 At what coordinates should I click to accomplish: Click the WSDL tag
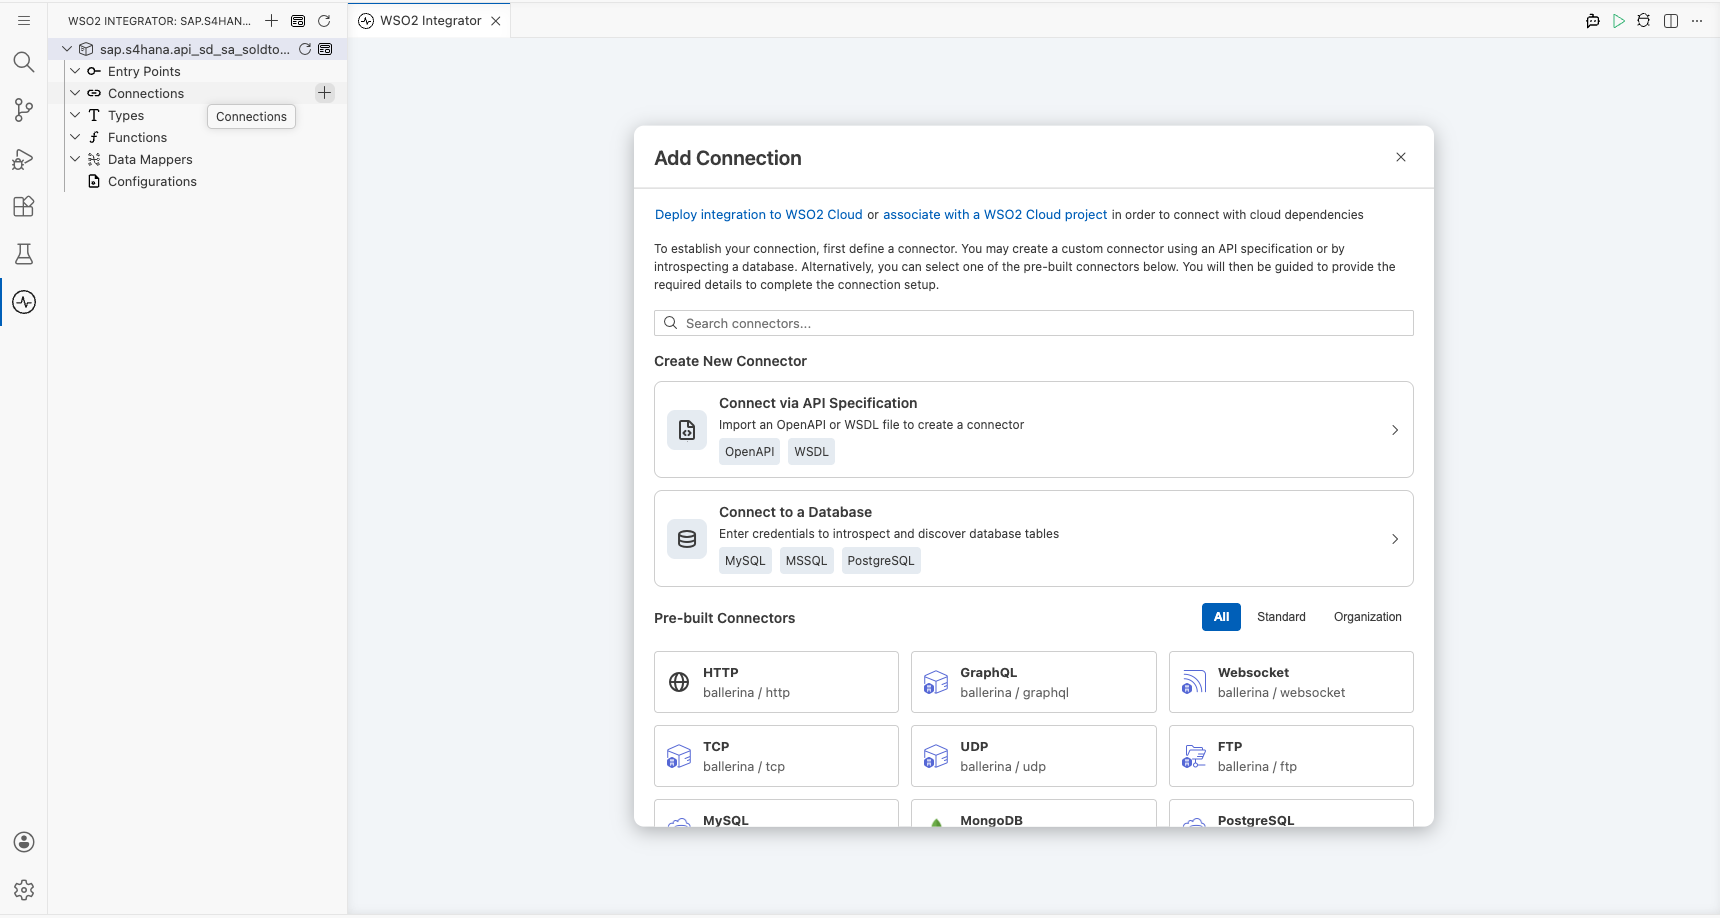(811, 452)
